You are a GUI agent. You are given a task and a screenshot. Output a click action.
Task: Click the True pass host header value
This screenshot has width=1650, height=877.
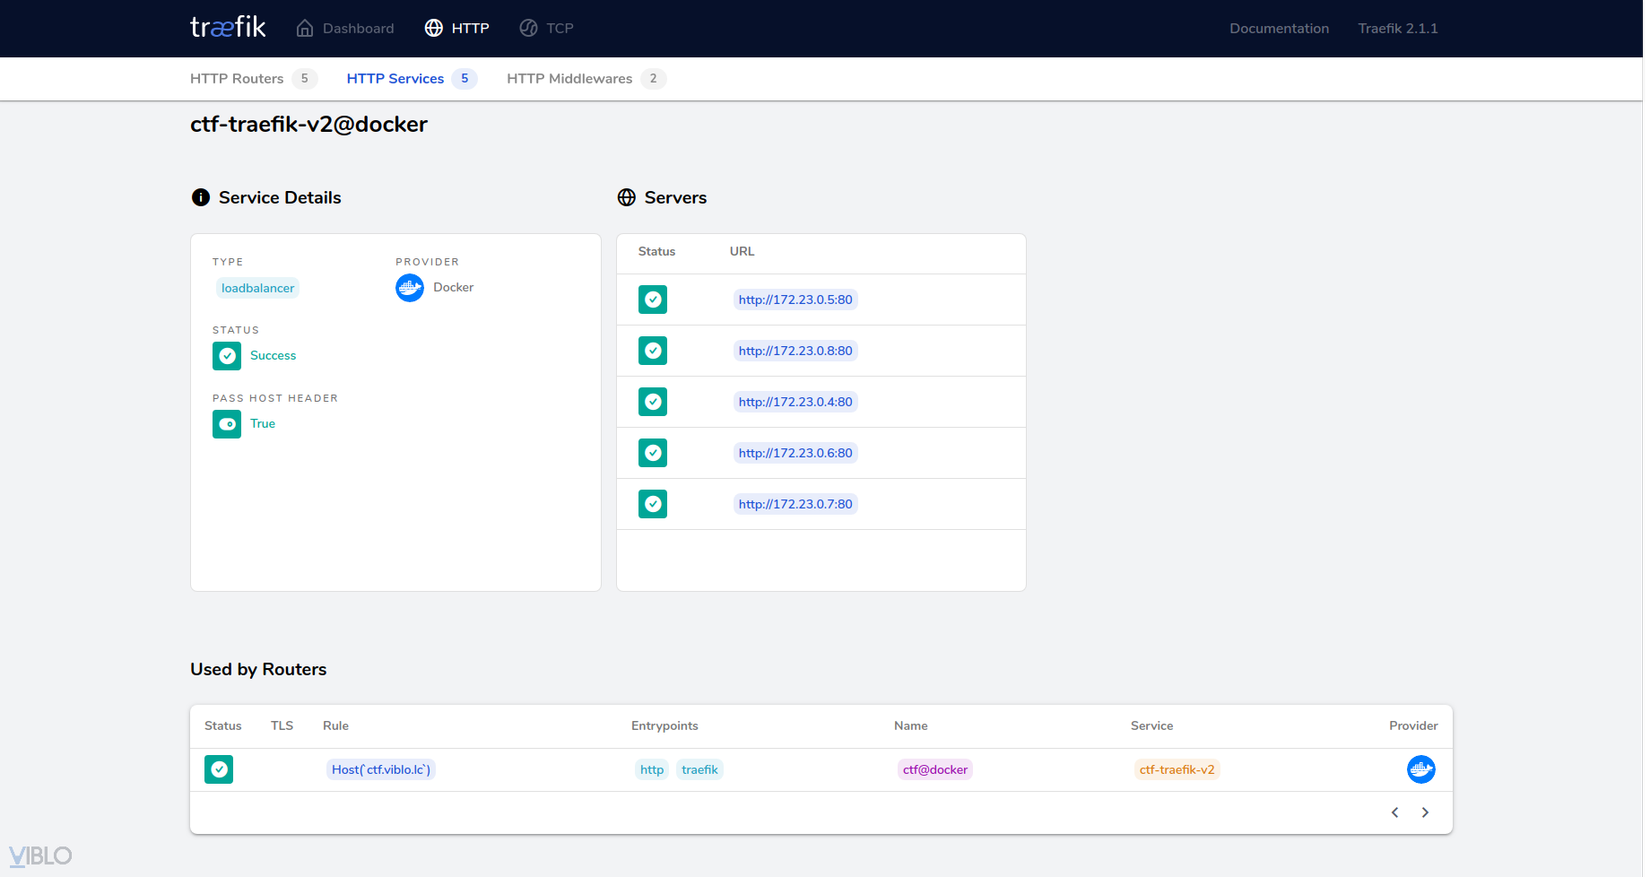(263, 424)
